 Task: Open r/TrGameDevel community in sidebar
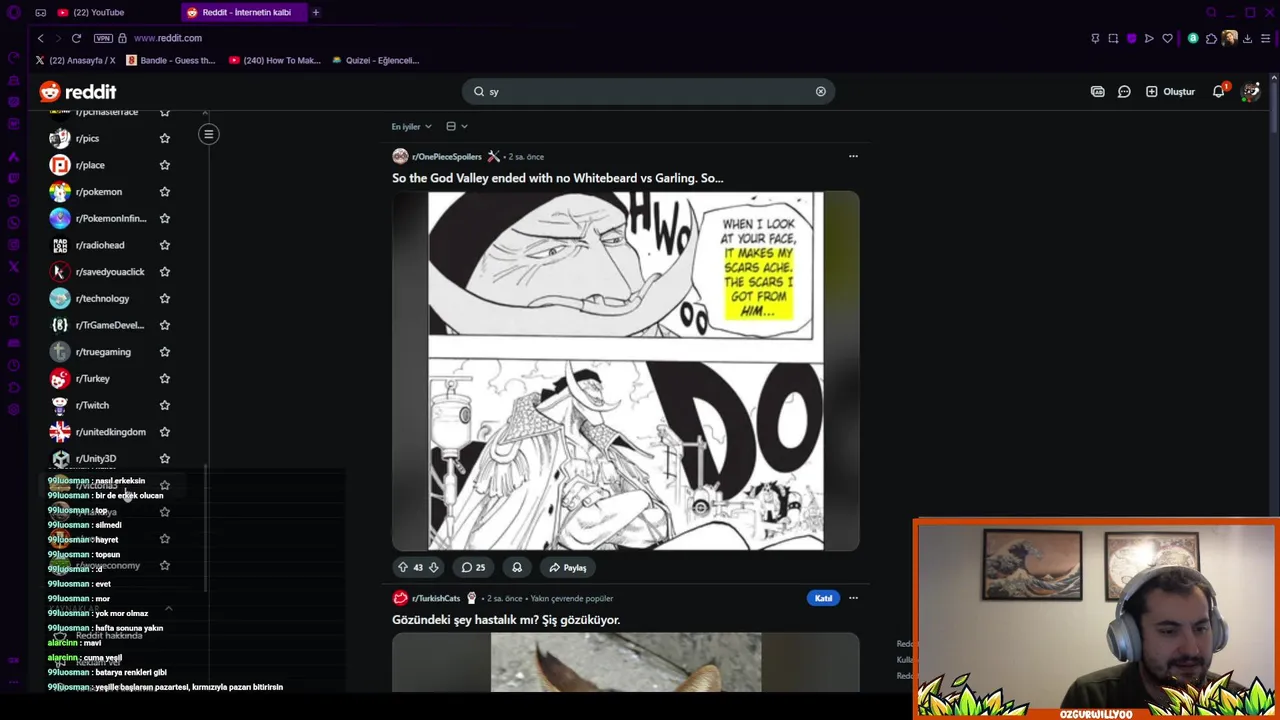tap(110, 325)
